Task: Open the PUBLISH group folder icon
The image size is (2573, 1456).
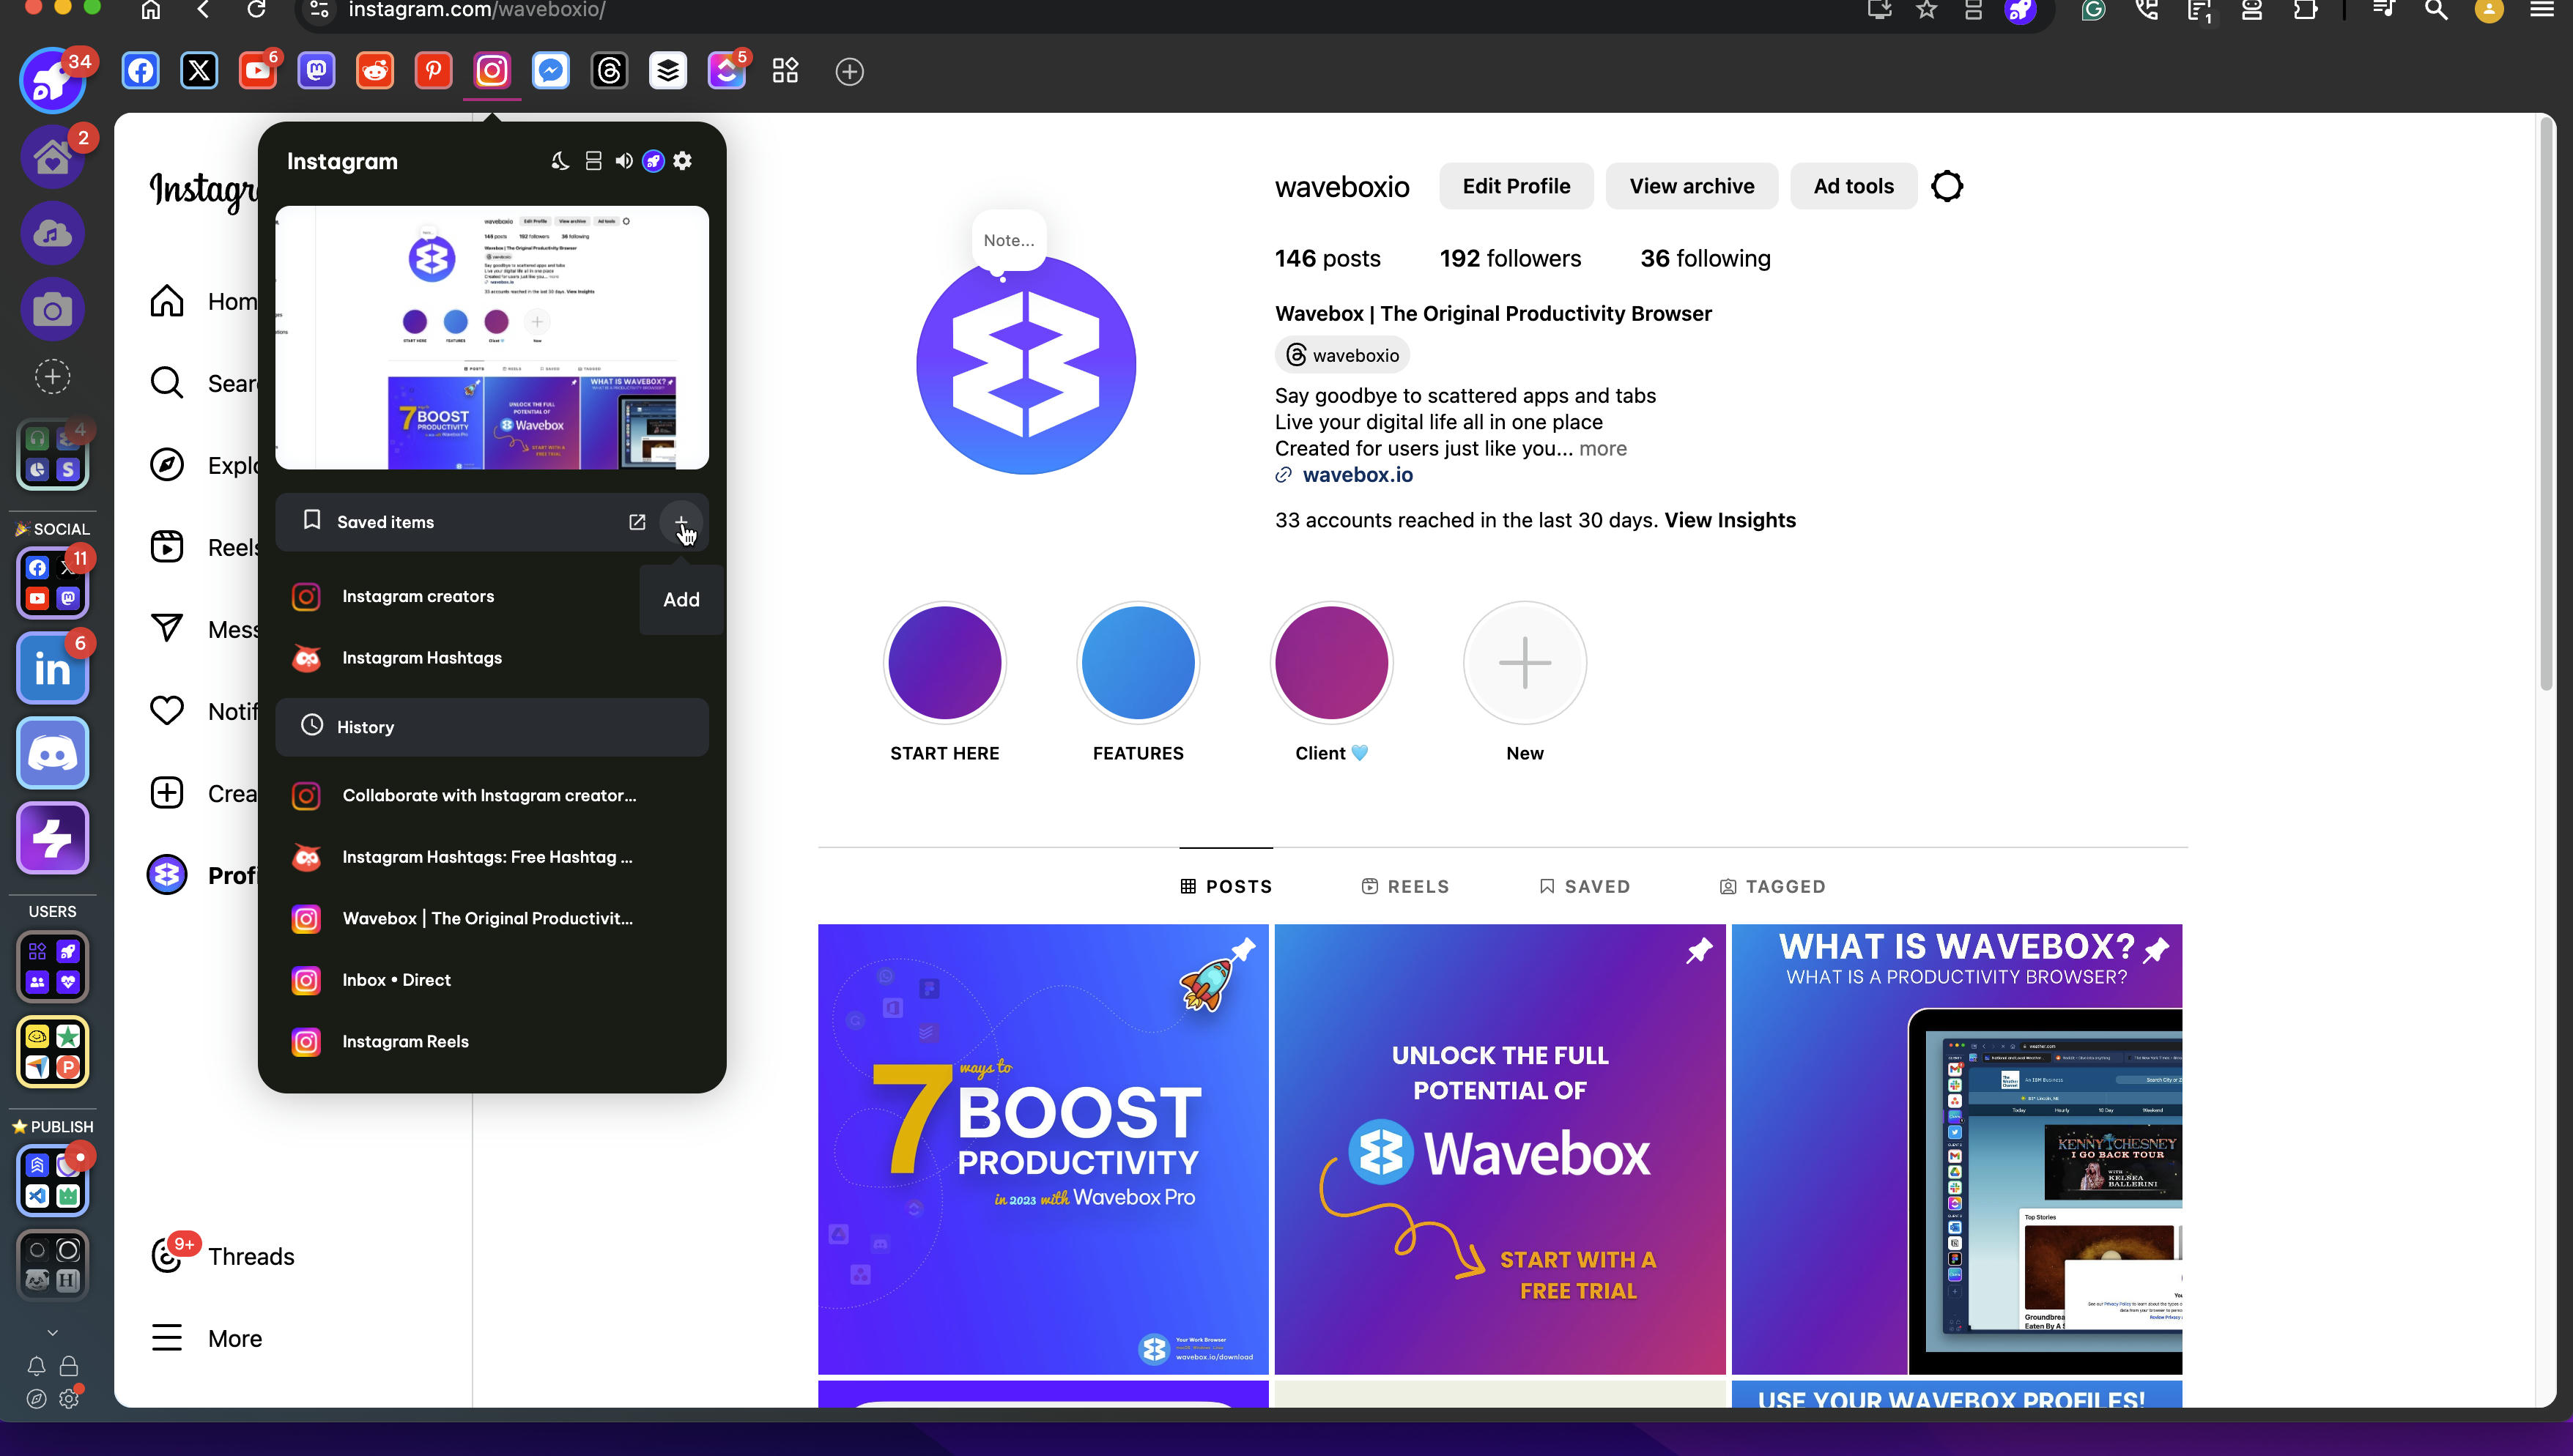Action: (x=53, y=1181)
